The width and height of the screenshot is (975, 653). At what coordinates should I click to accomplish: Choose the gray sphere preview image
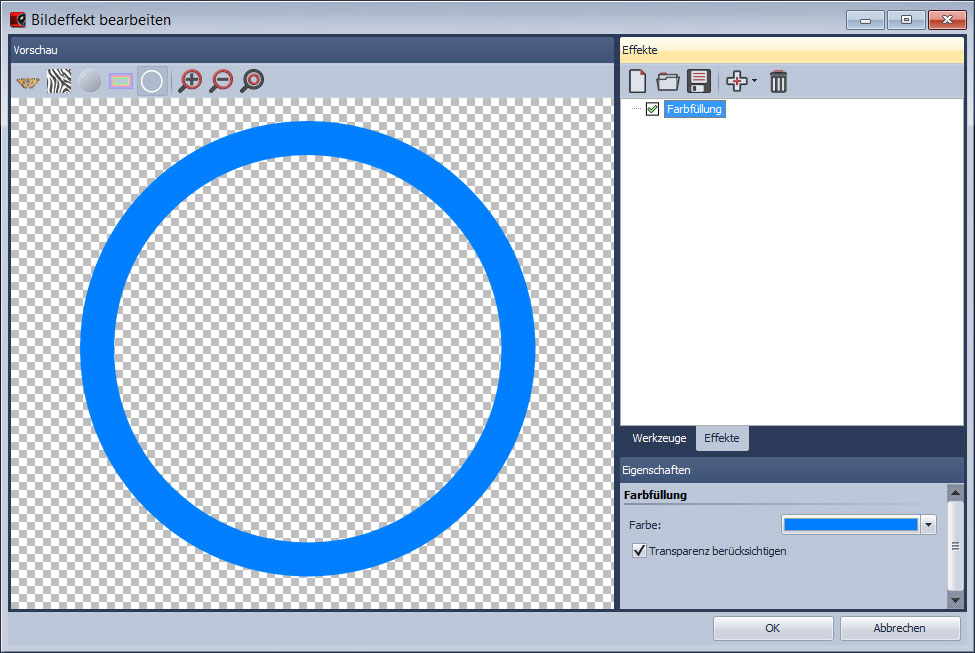pyautogui.click(x=90, y=82)
